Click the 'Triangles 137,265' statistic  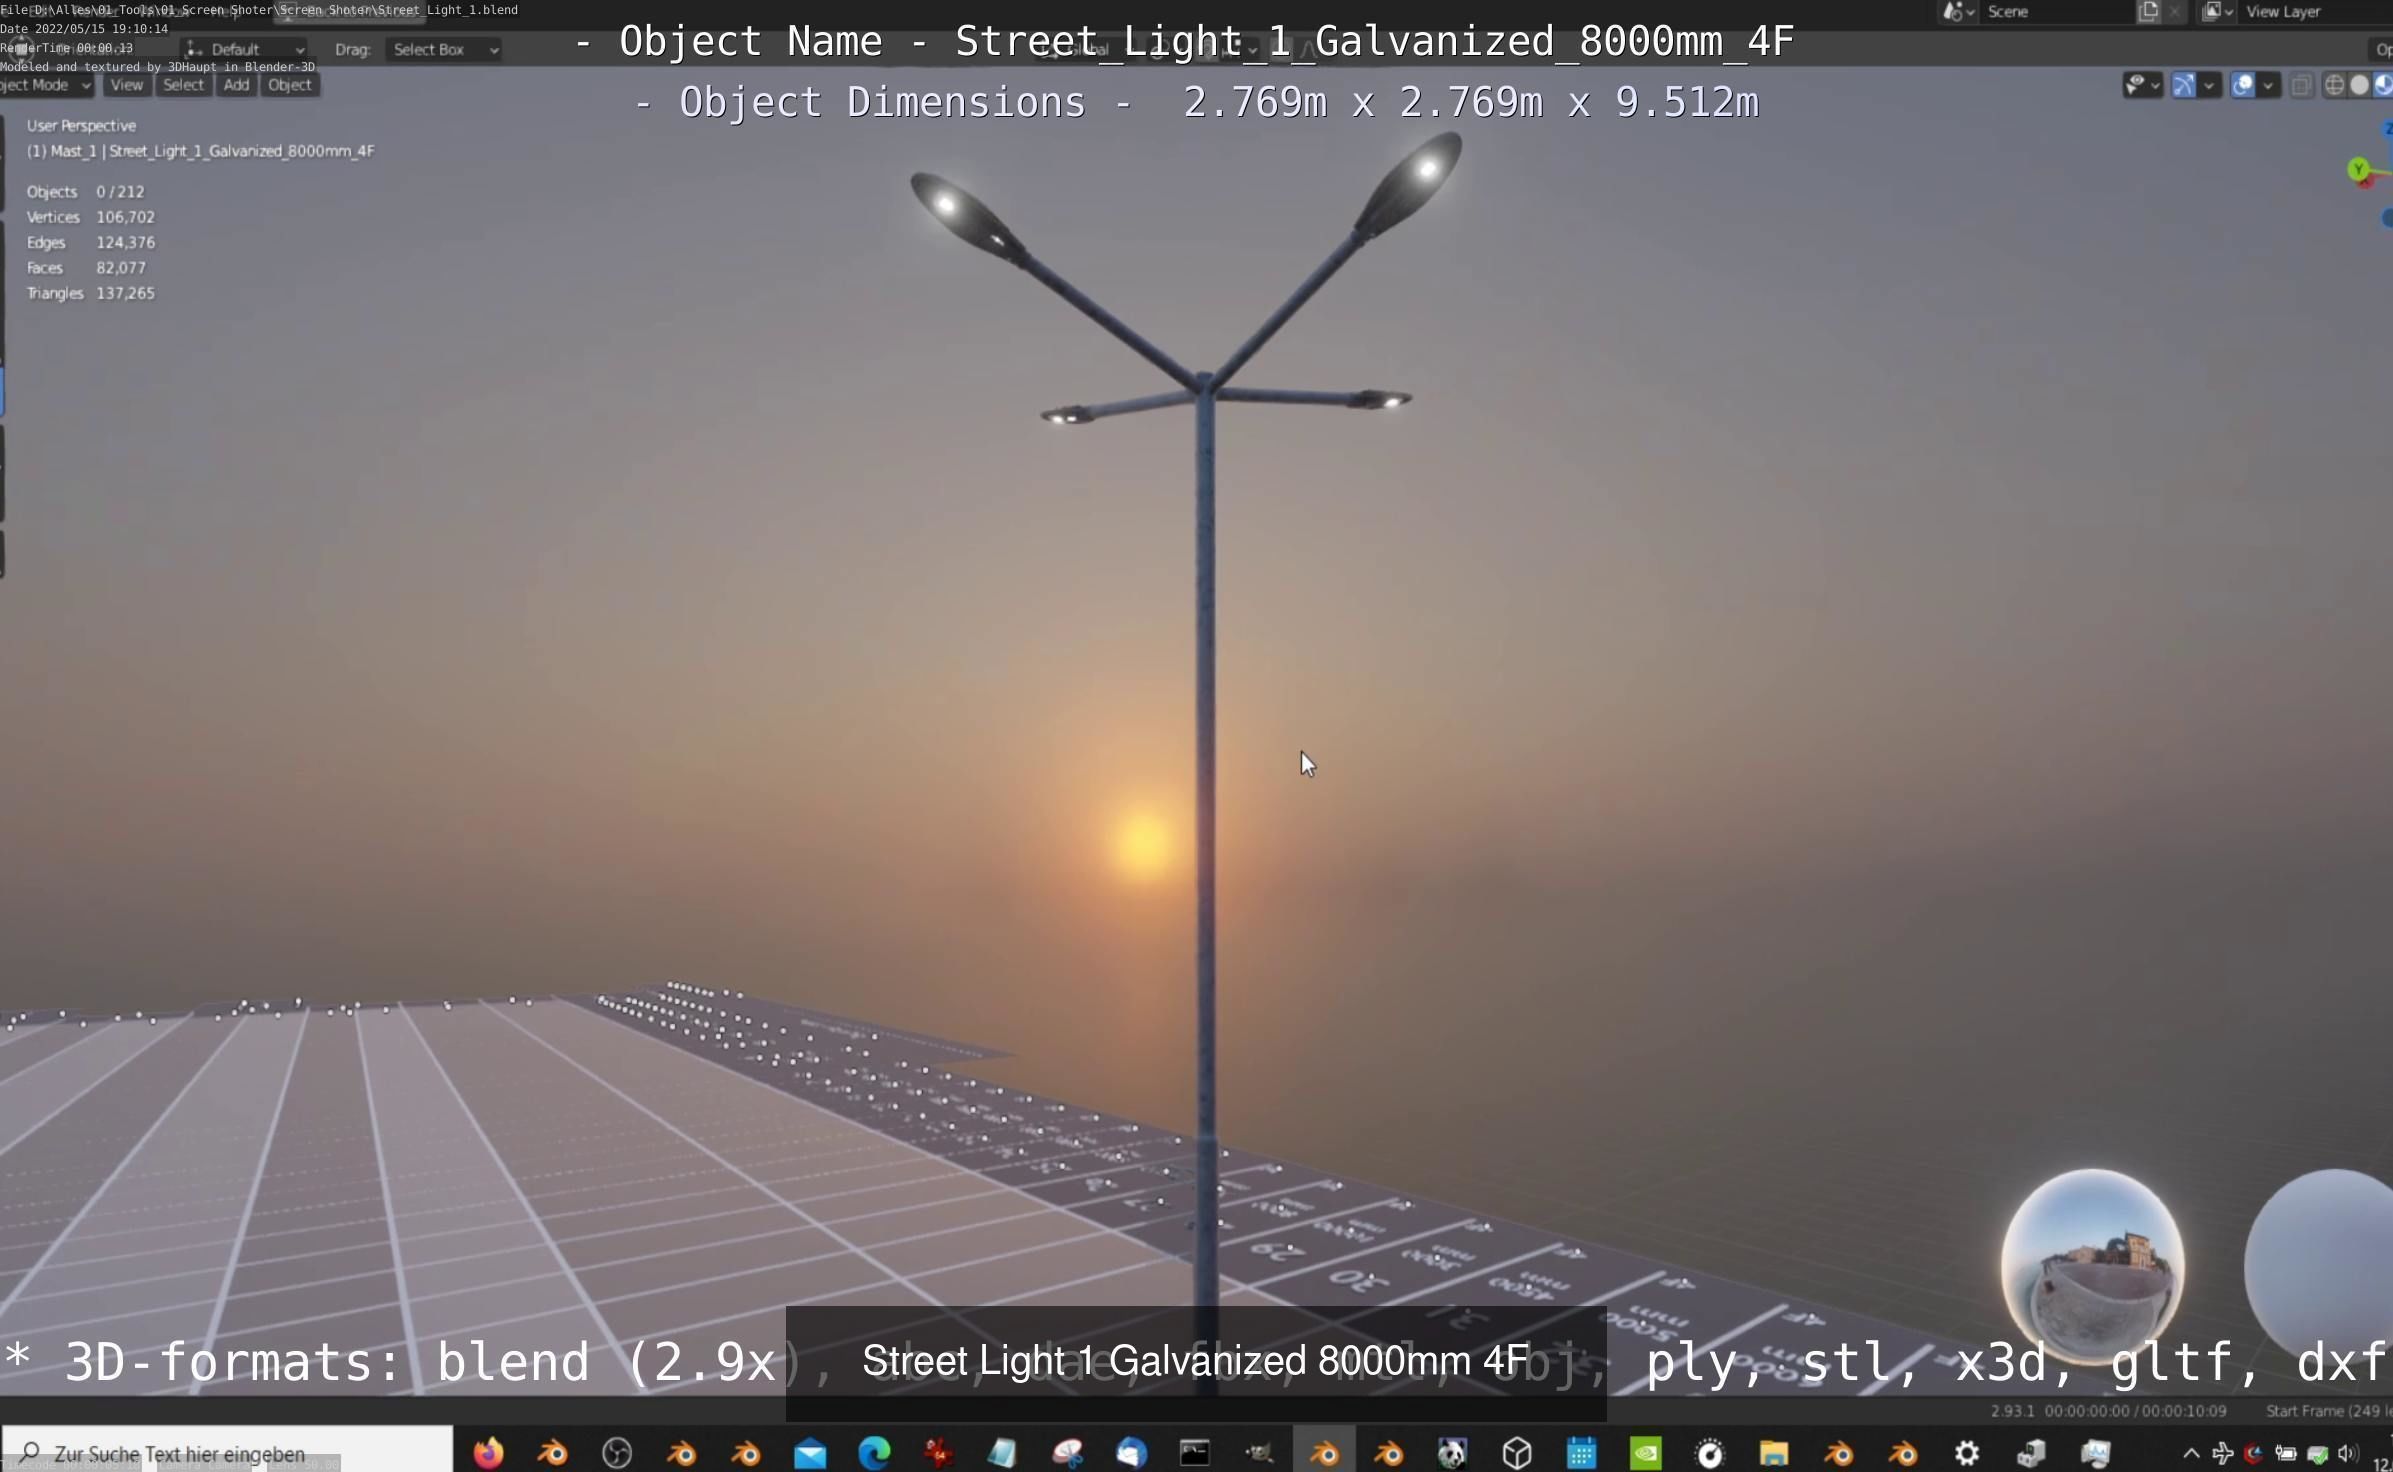(x=90, y=293)
